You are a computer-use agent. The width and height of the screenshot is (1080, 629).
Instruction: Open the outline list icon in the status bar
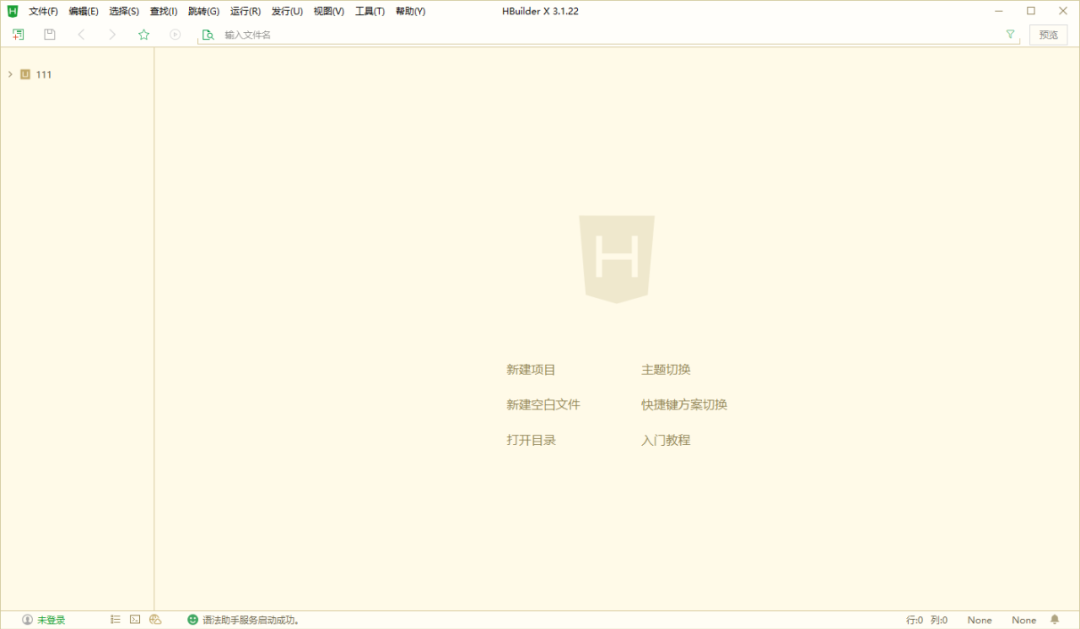tap(115, 619)
